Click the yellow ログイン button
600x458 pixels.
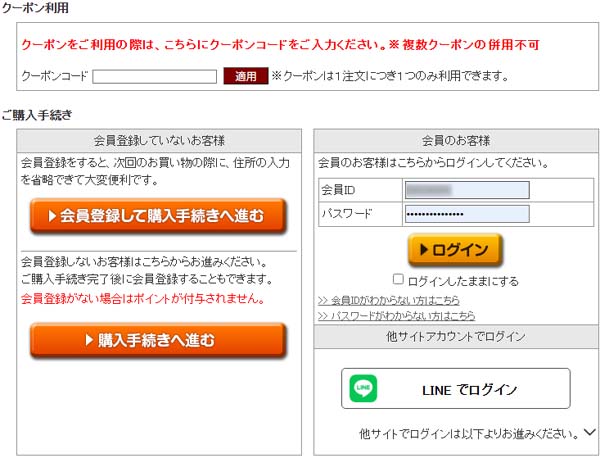pos(455,250)
